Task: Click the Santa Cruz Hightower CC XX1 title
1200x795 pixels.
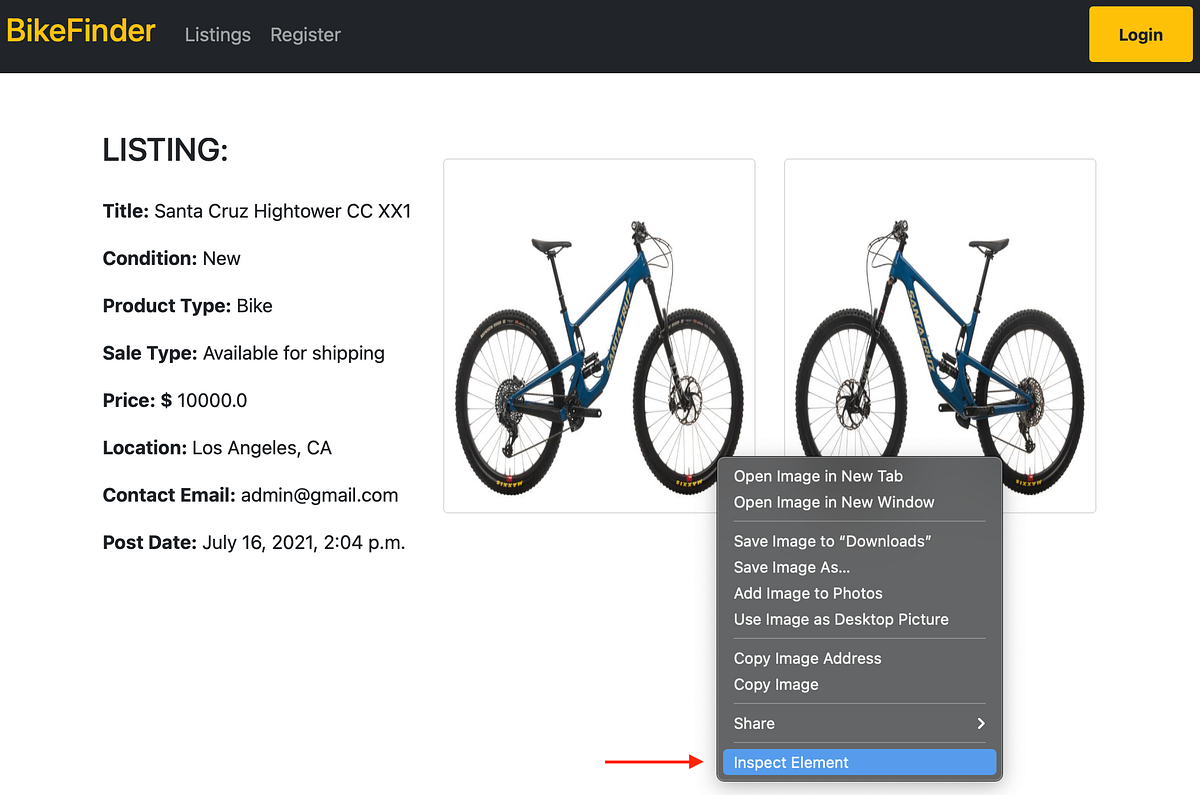Action: 282,211
